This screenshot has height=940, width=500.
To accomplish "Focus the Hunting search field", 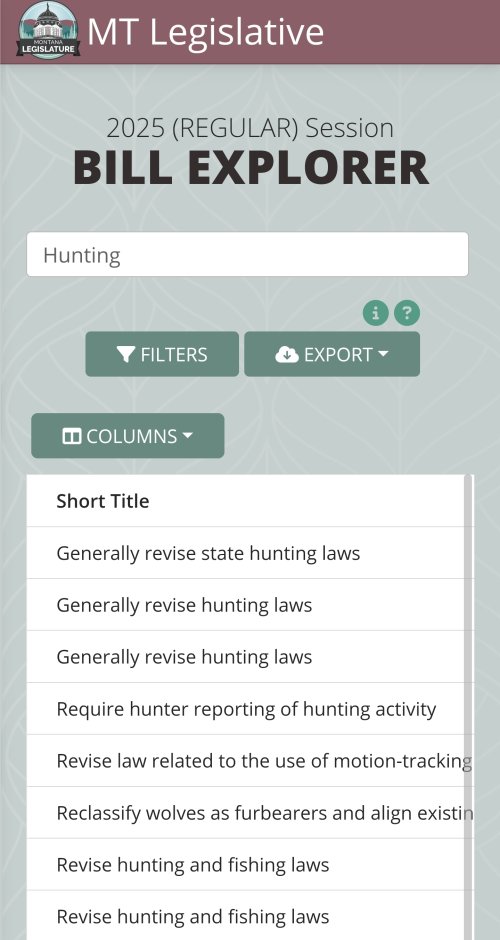I will coord(248,255).
